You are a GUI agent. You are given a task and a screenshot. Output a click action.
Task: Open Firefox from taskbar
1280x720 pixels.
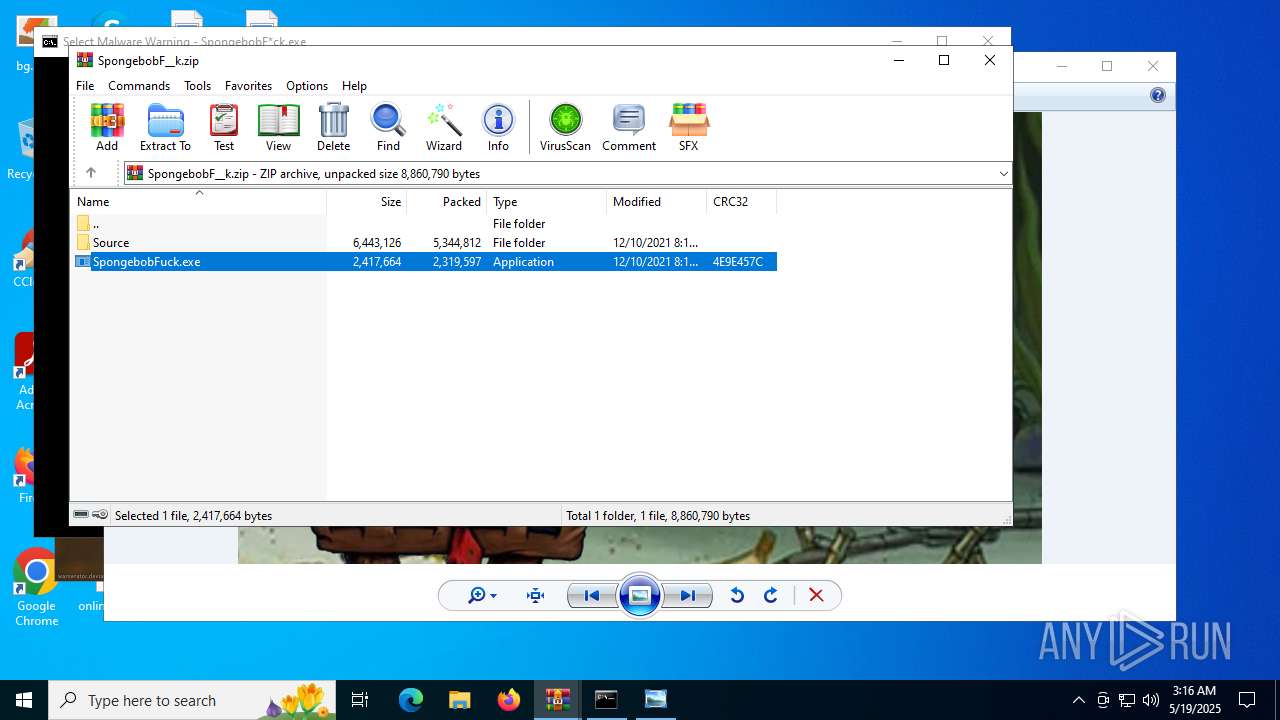pyautogui.click(x=508, y=700)
